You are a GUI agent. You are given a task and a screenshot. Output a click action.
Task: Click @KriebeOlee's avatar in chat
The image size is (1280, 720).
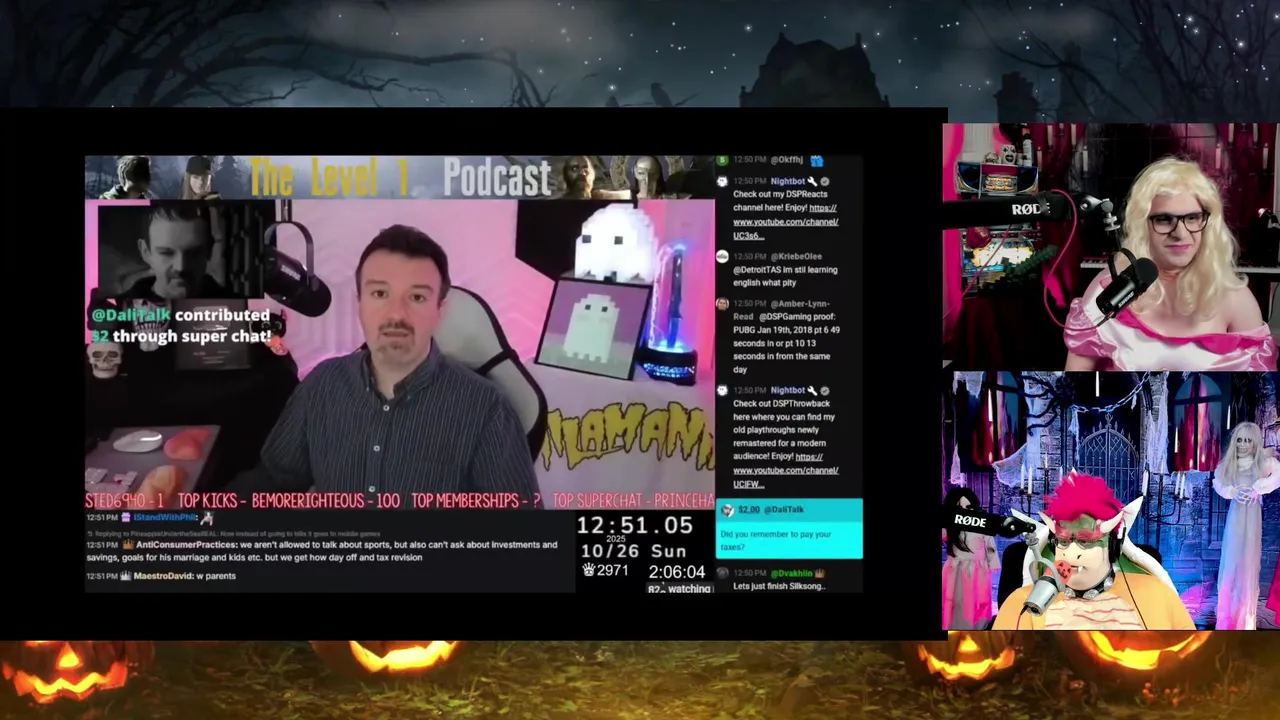722,257
